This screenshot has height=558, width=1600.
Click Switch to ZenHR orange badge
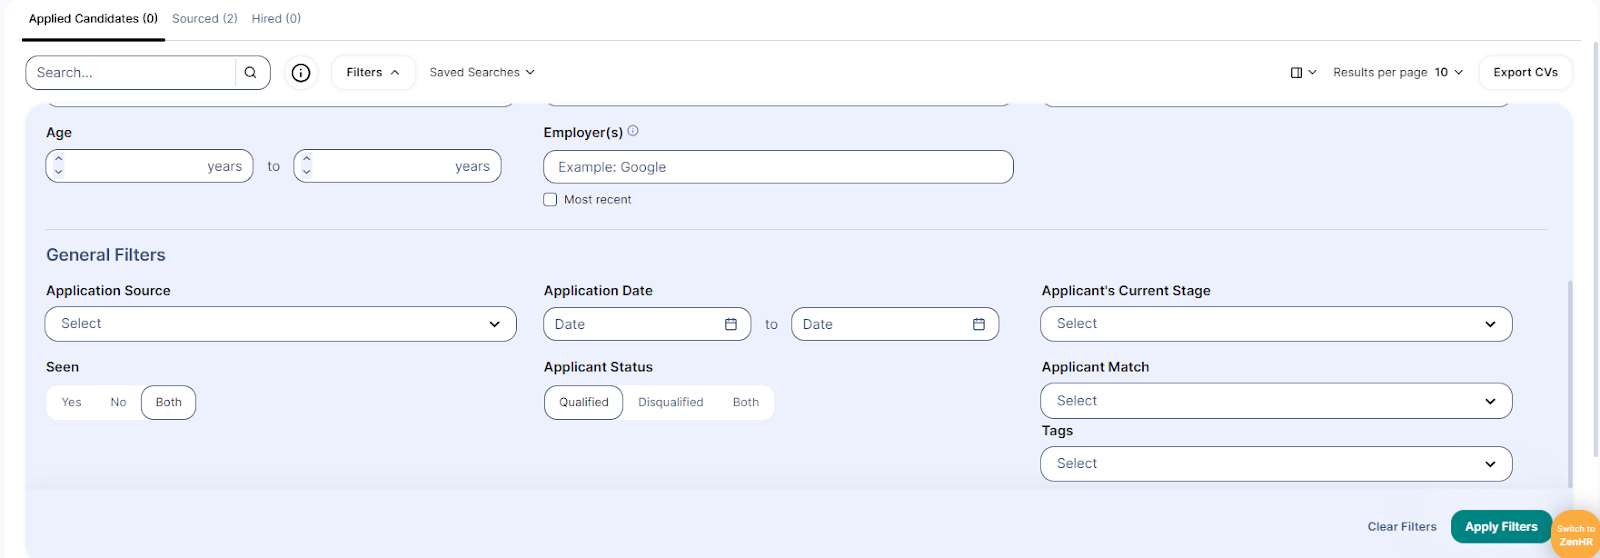(1576, 535)
